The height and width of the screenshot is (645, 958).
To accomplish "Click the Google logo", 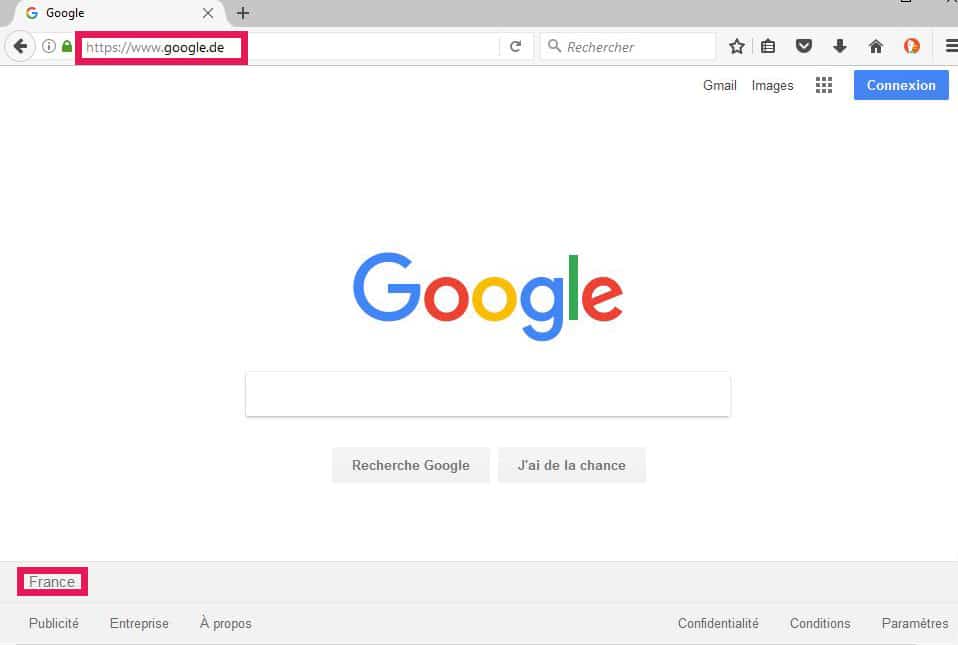I will pyautogui.click(x=488, y=296).
